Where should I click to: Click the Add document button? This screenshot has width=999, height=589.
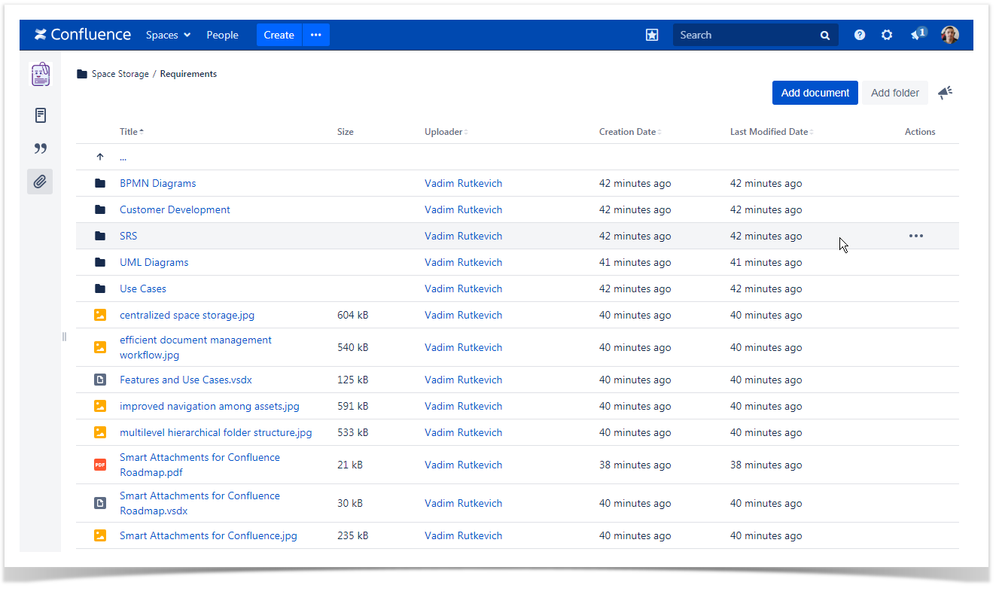pos(815,93)
